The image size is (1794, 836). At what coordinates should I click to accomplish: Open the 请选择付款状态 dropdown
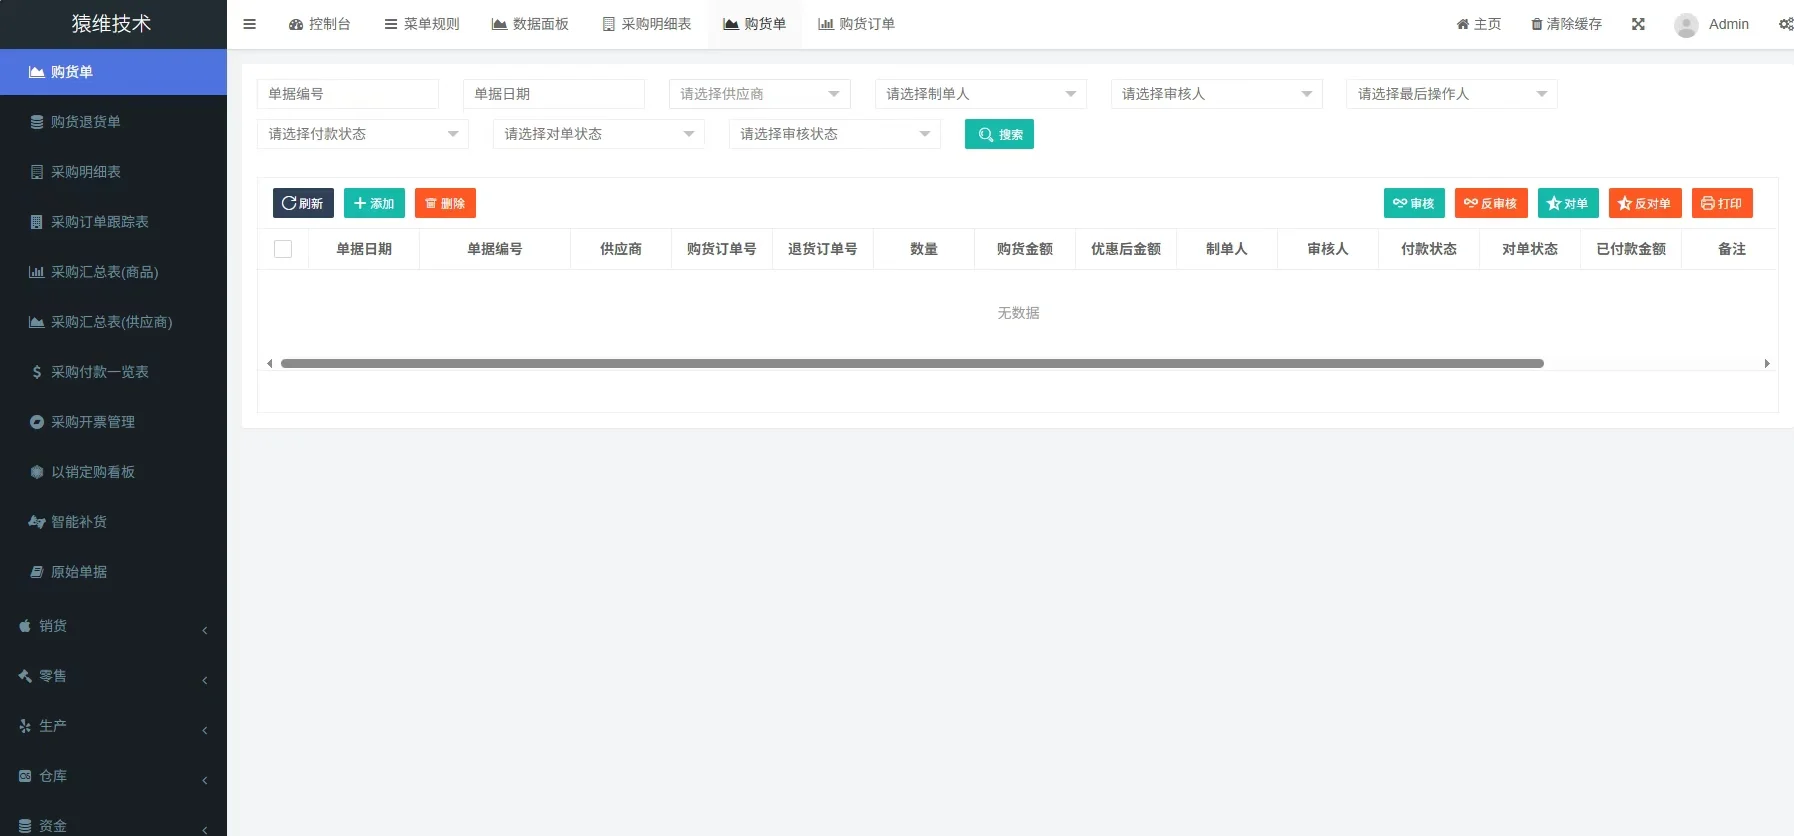point(363,134)
